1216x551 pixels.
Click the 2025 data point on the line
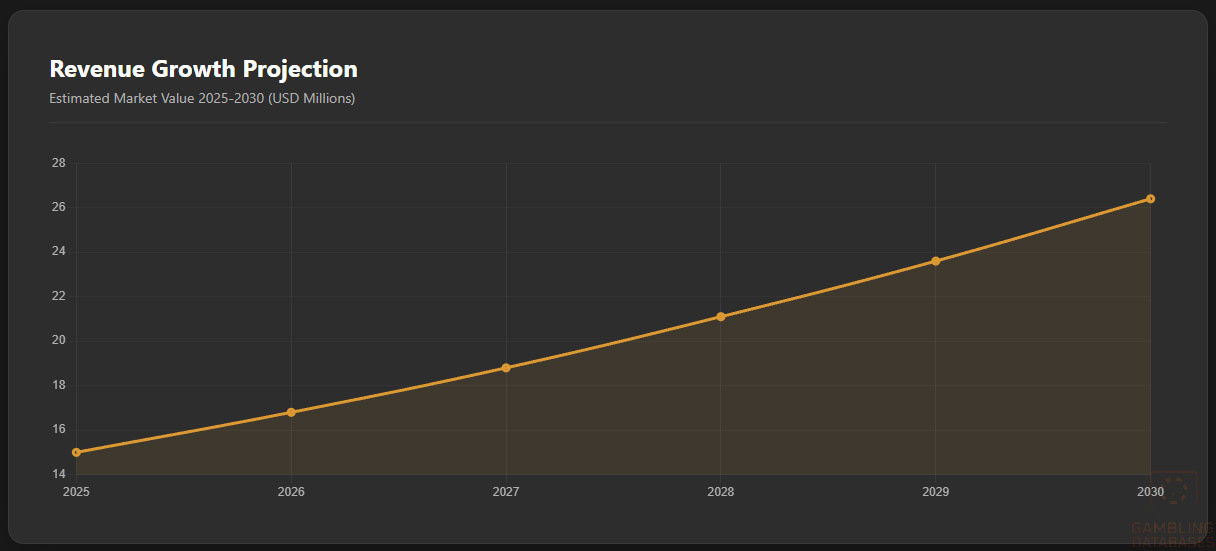77,452
